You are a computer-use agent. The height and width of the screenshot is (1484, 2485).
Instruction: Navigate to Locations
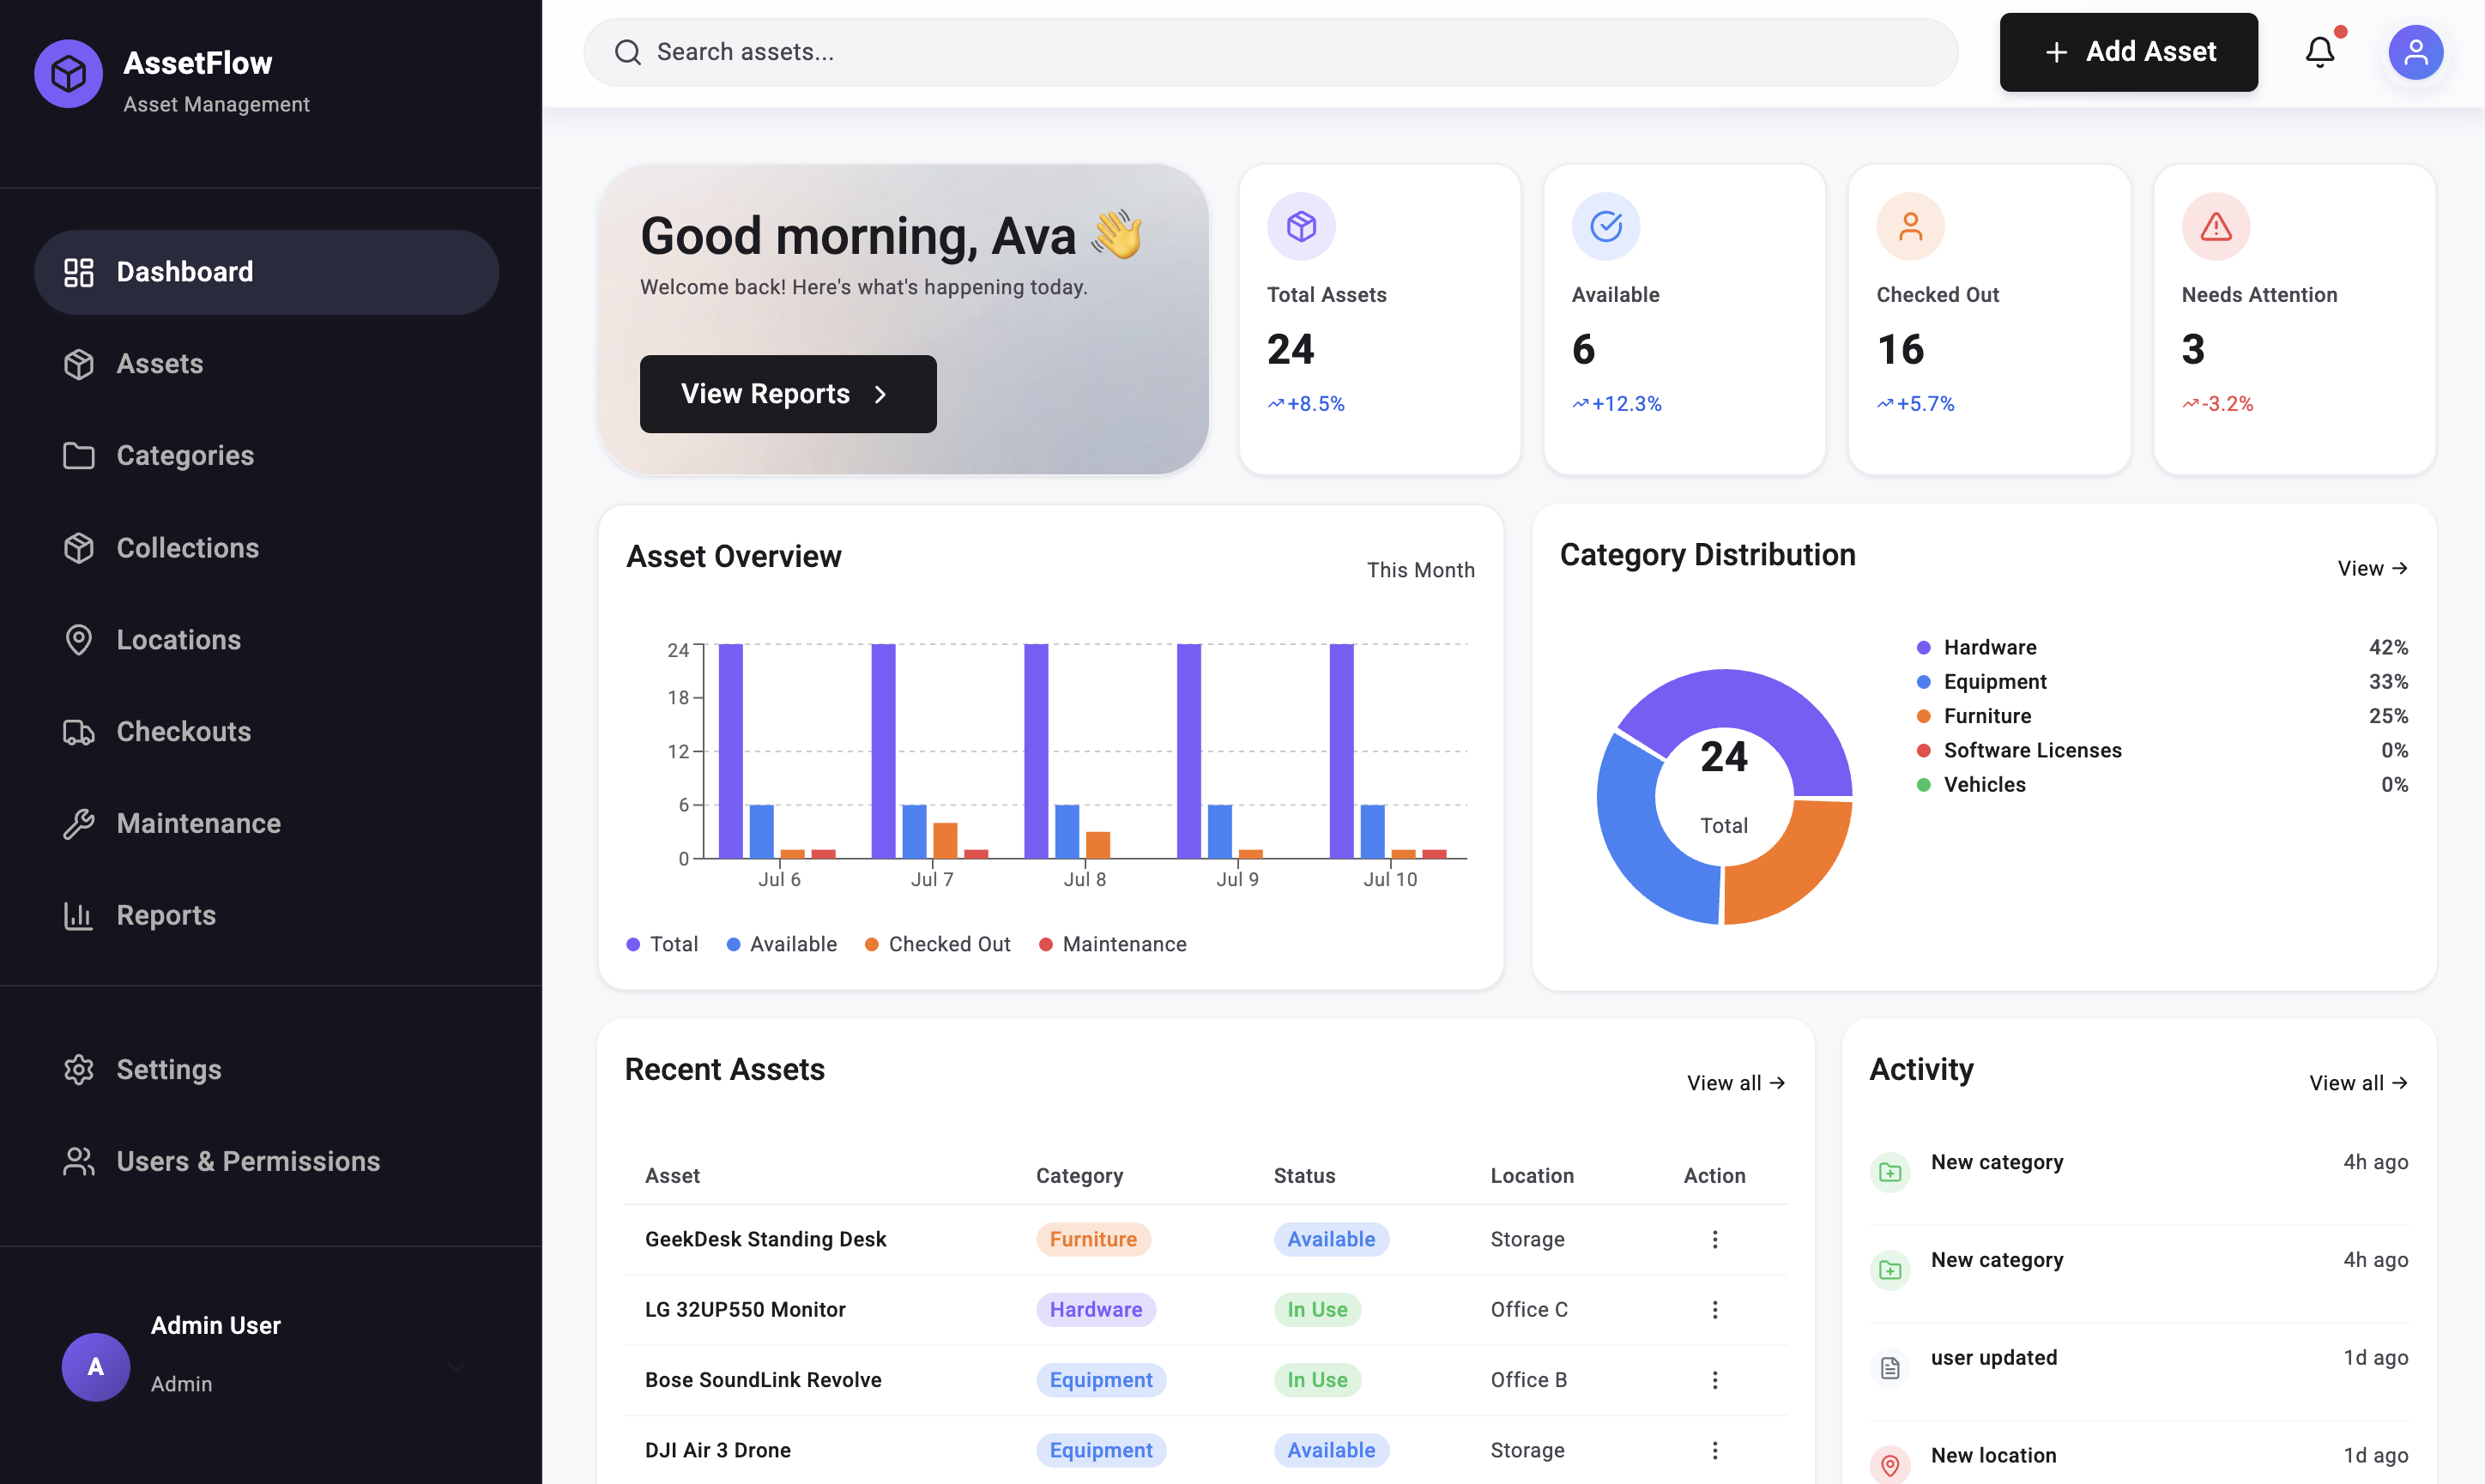[266, 640]
